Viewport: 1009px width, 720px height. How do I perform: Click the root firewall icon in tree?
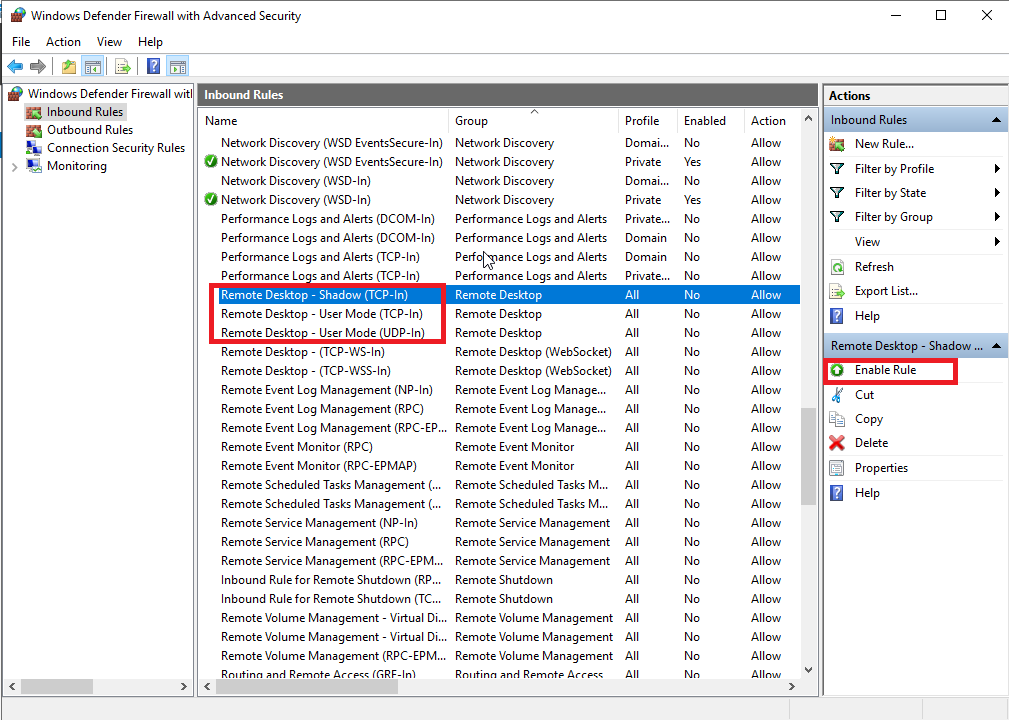click(x=15, y=94)
